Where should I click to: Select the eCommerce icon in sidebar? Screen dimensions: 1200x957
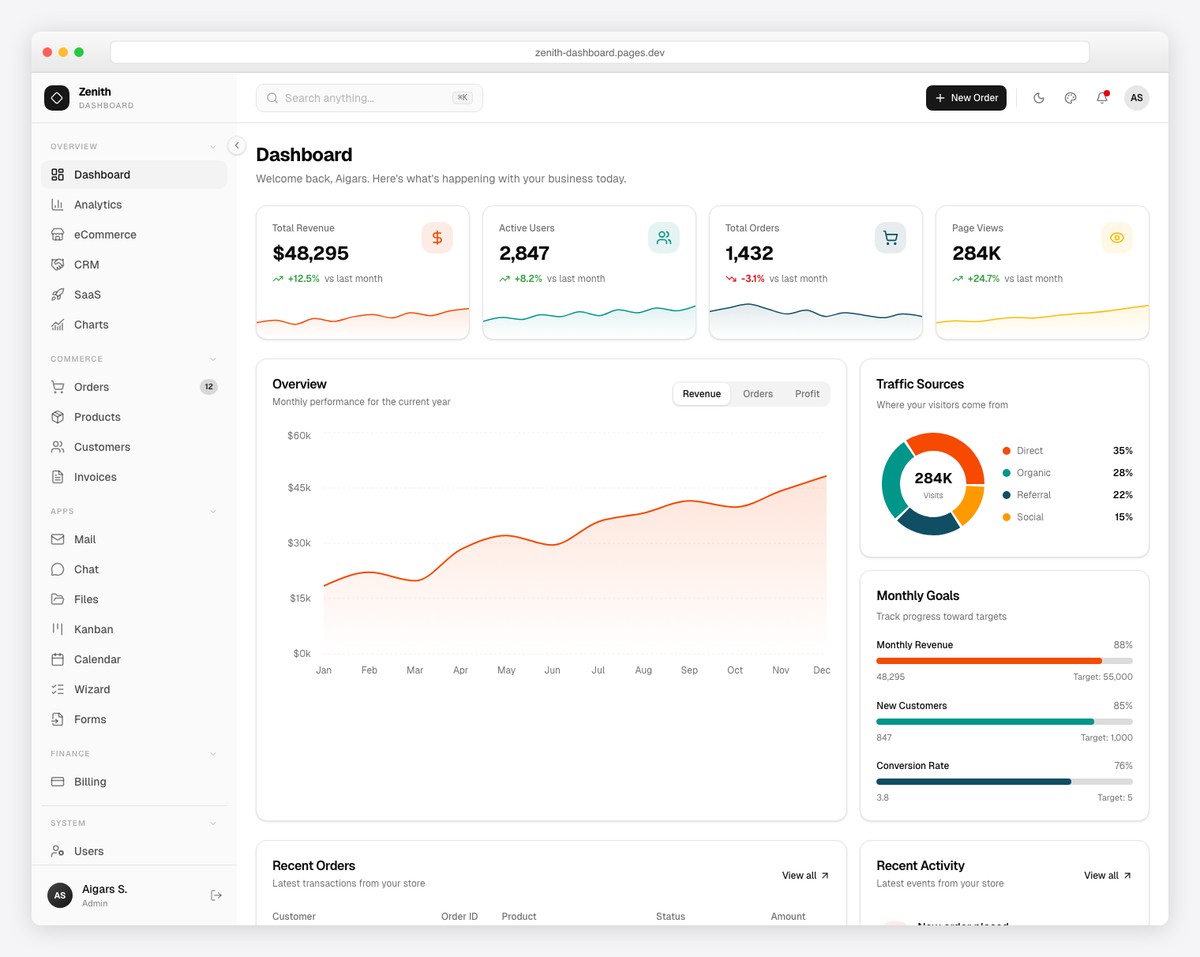point(57,234)
